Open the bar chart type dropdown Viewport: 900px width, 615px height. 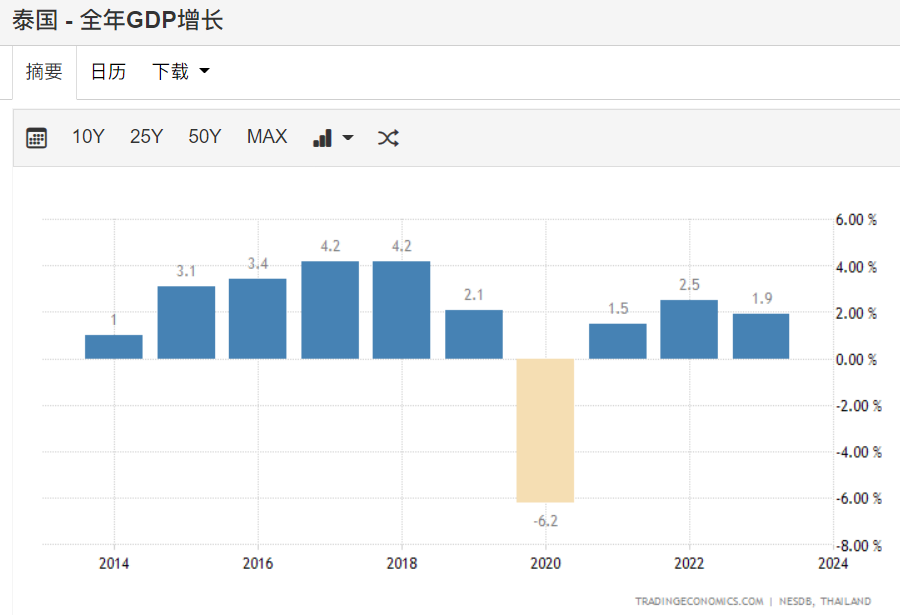[x=333, y=138]
